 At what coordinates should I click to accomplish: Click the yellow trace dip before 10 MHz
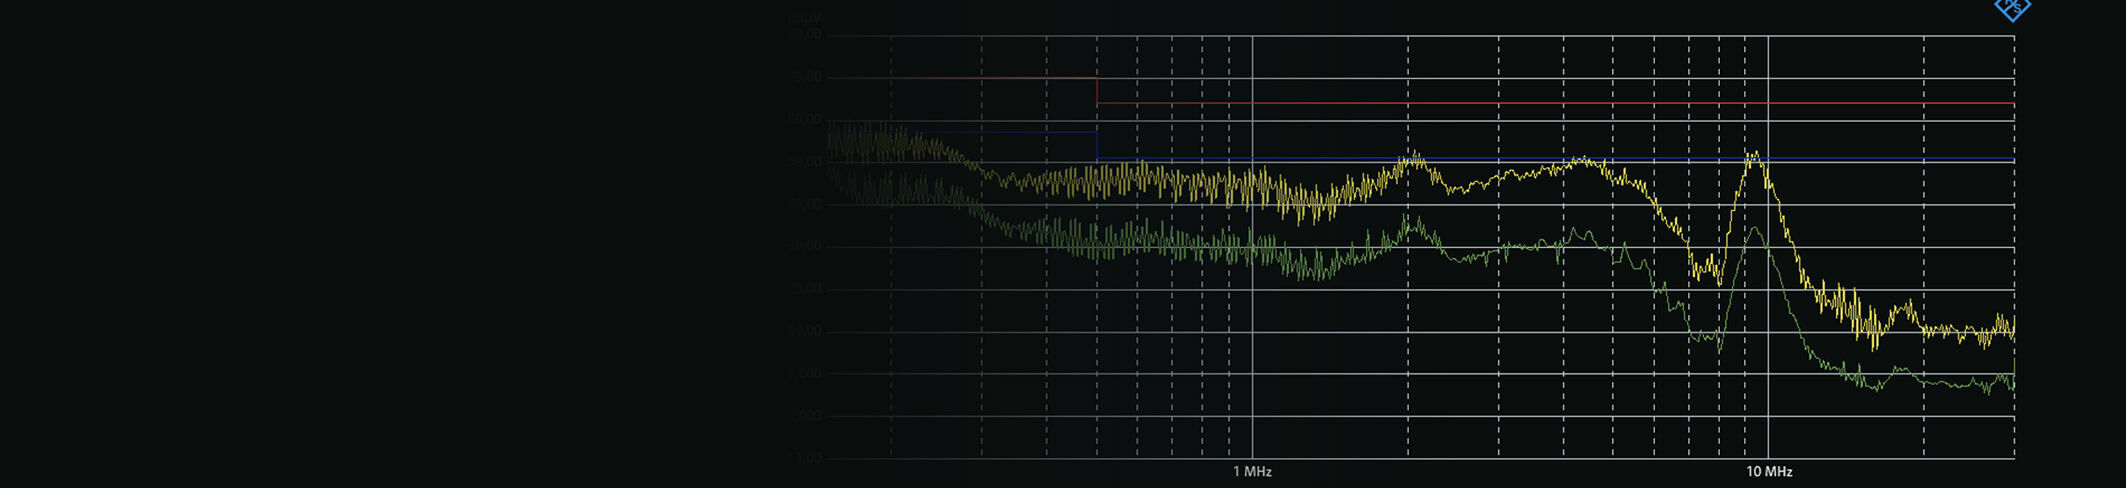[x=1718, y=280]
